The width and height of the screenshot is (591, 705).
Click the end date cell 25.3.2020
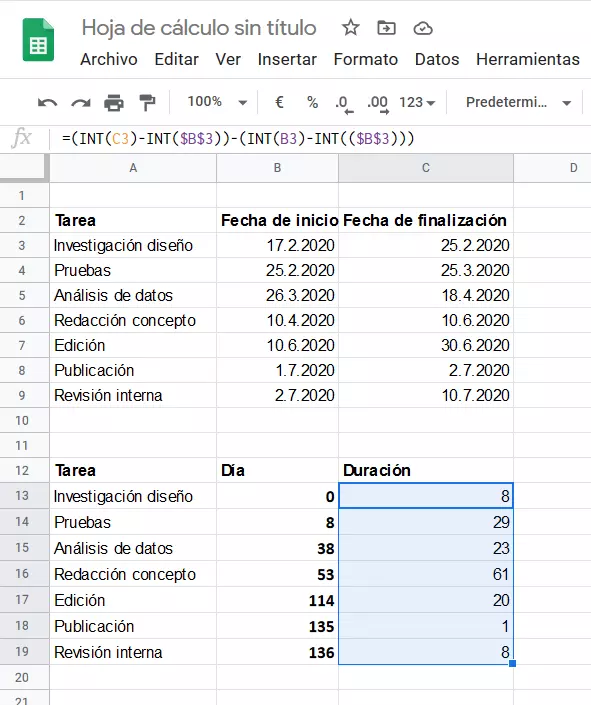tap(426, 270)
